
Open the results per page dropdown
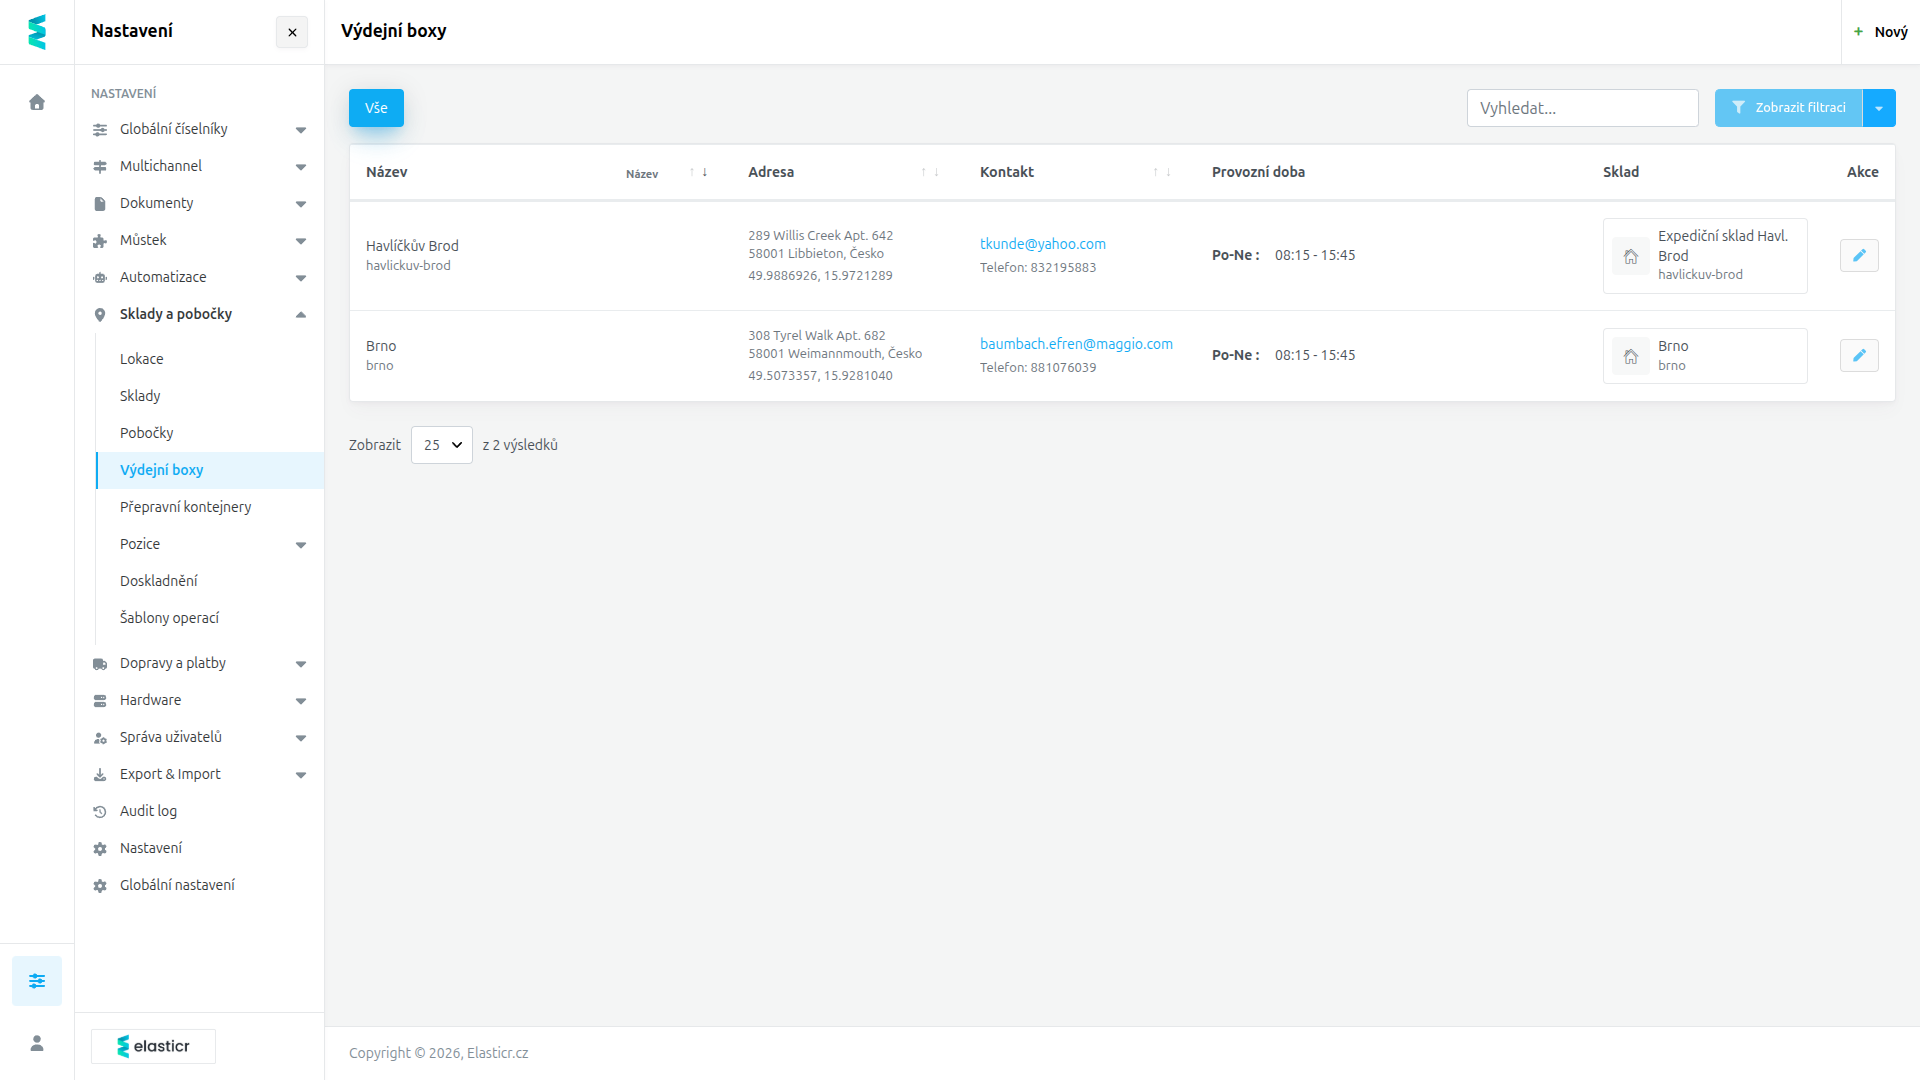tap(442, 445)
